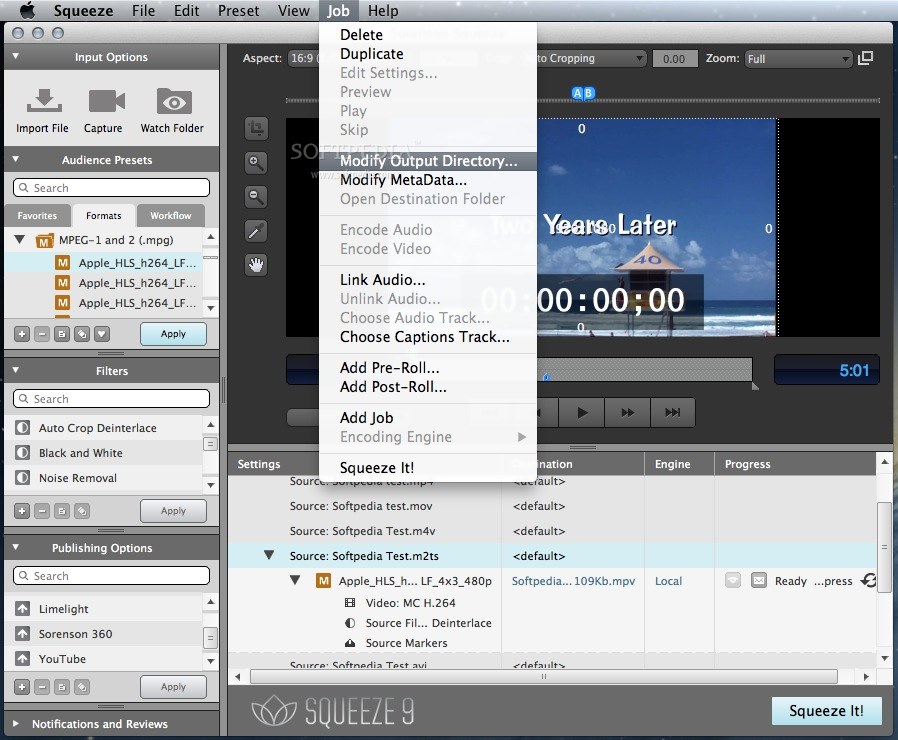Click the fast forward button
898x740 pixels.
click(628, 412)
